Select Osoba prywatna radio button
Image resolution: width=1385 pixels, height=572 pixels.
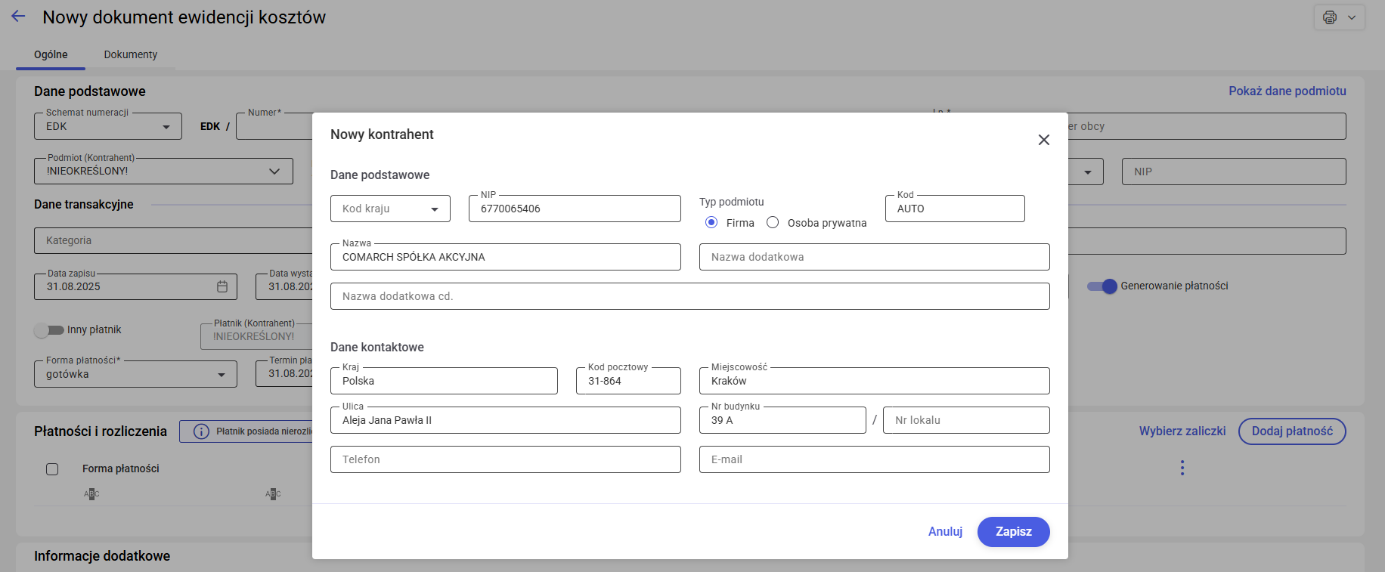click(772, 223)
